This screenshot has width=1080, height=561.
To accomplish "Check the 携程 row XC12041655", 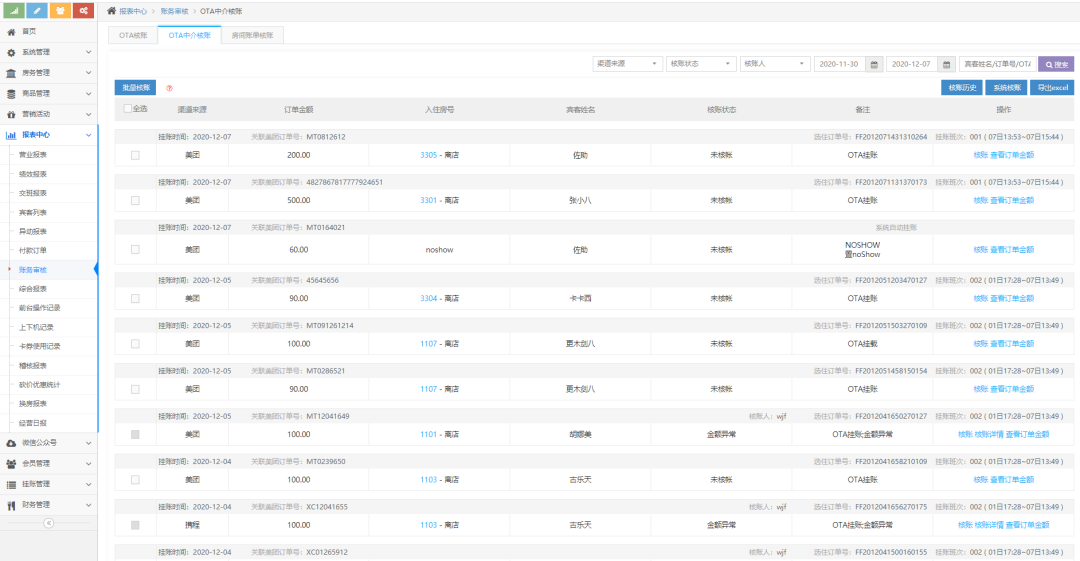I will (x=135, y=525).
